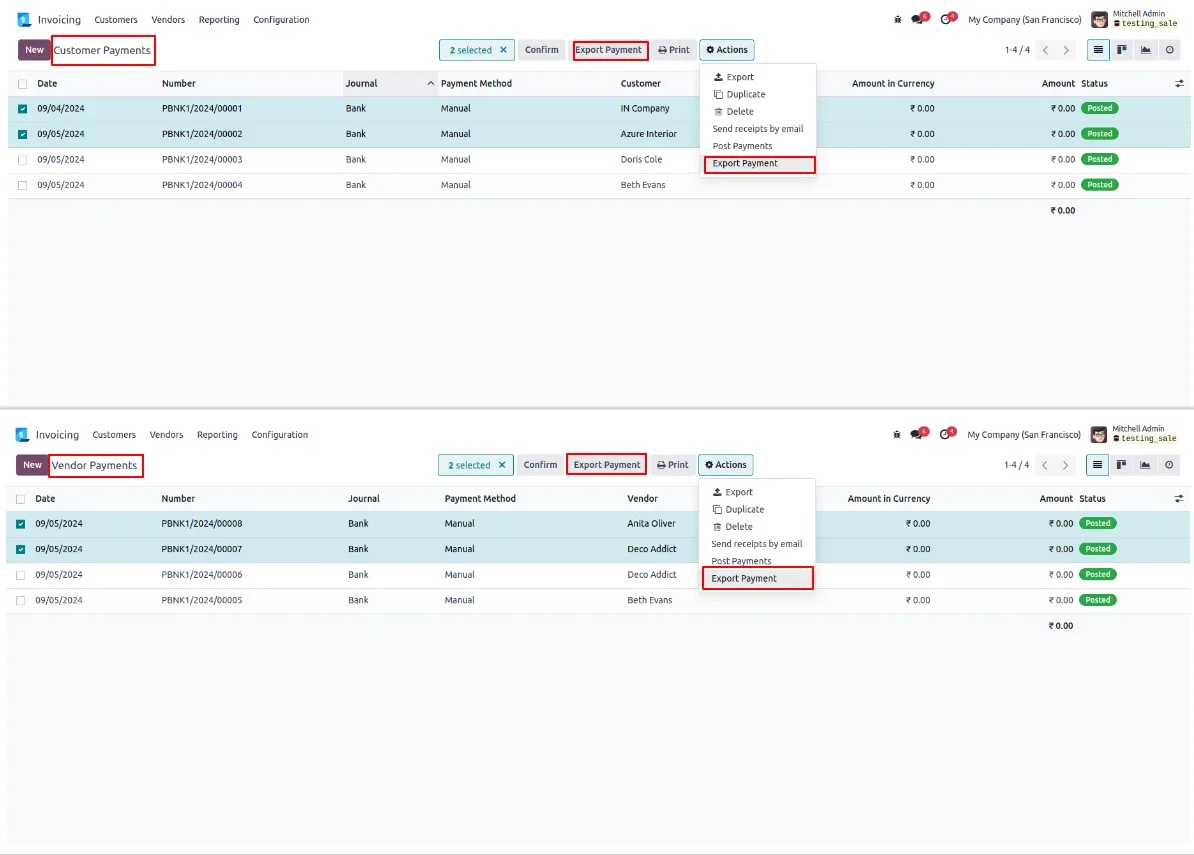Open Mitchell Admin user menu in Customer Payments navbar
The width and height of the screenshot is (1194, 855).
pyautogui.click(x=1135, y=19)
